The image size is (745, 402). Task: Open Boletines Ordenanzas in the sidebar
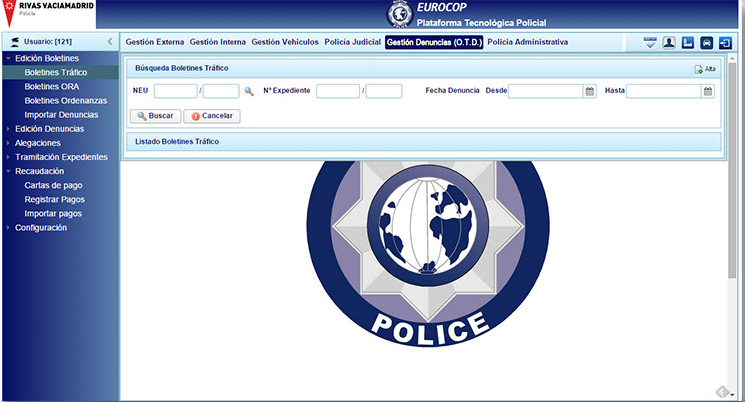coord(66,101)
